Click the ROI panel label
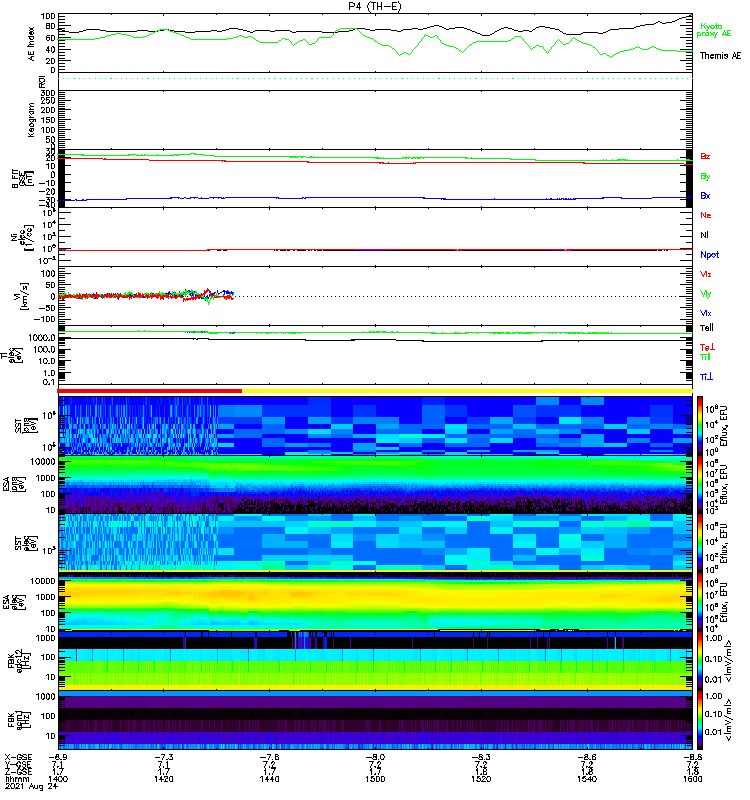This screenshot has height=800, width=750. click(x=42, y=81)
